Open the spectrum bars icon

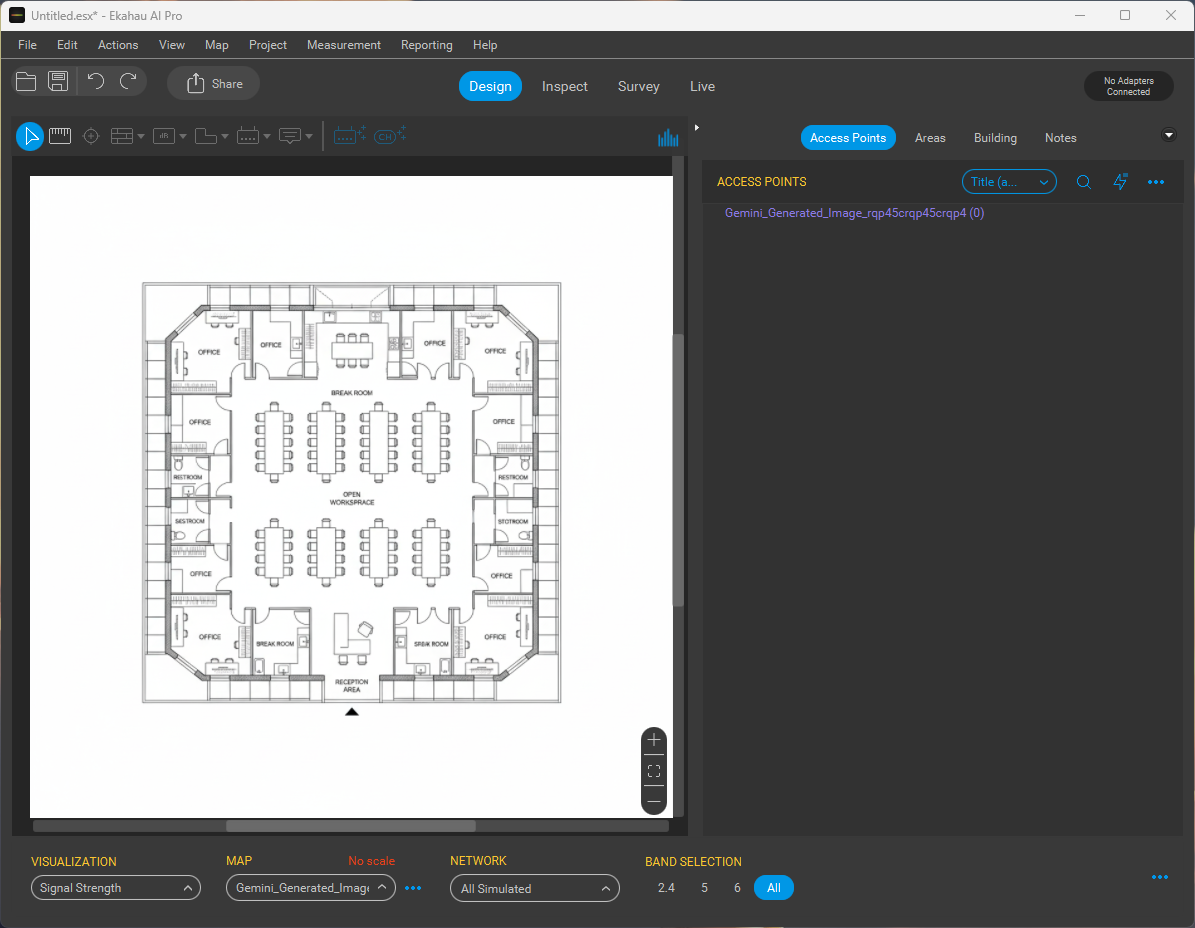(668, 137)
